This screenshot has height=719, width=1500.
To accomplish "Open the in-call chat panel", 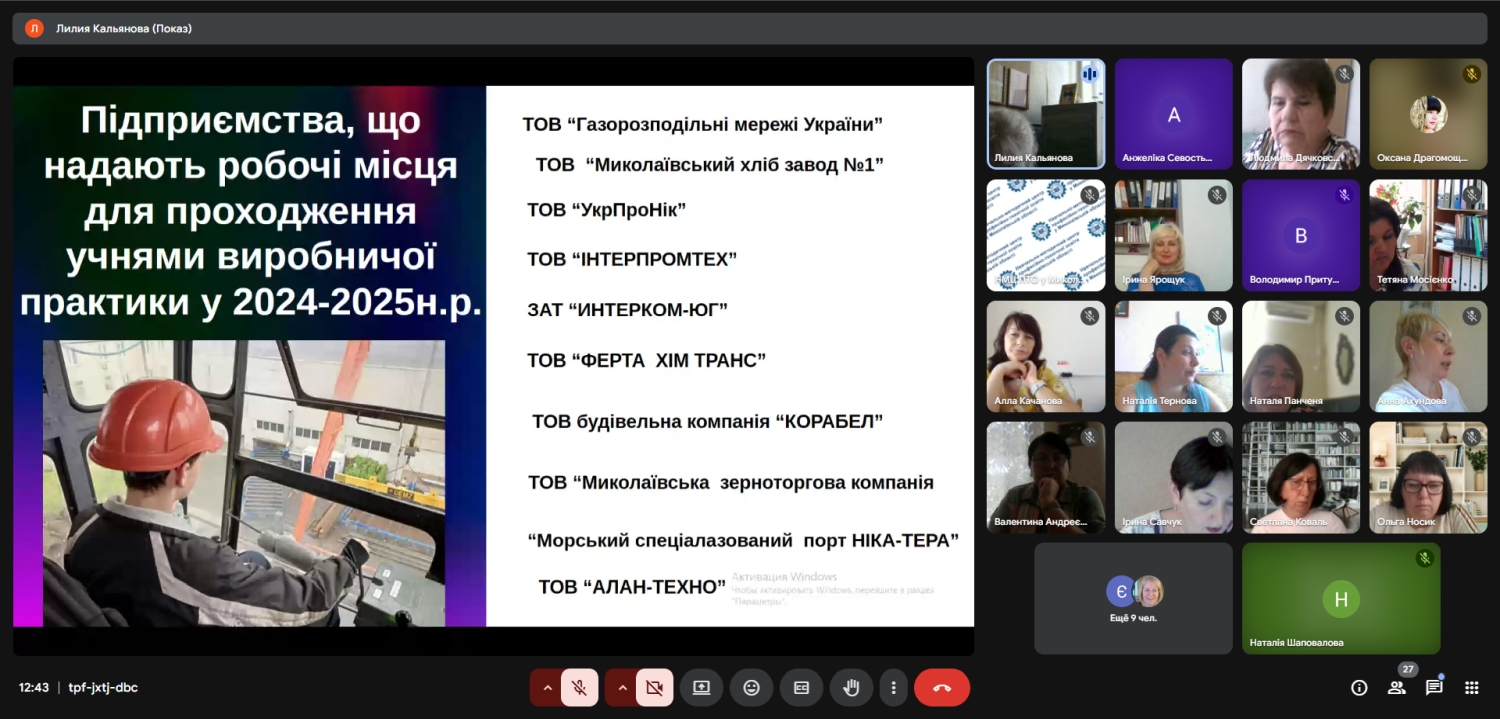I will coord(1434,688).
